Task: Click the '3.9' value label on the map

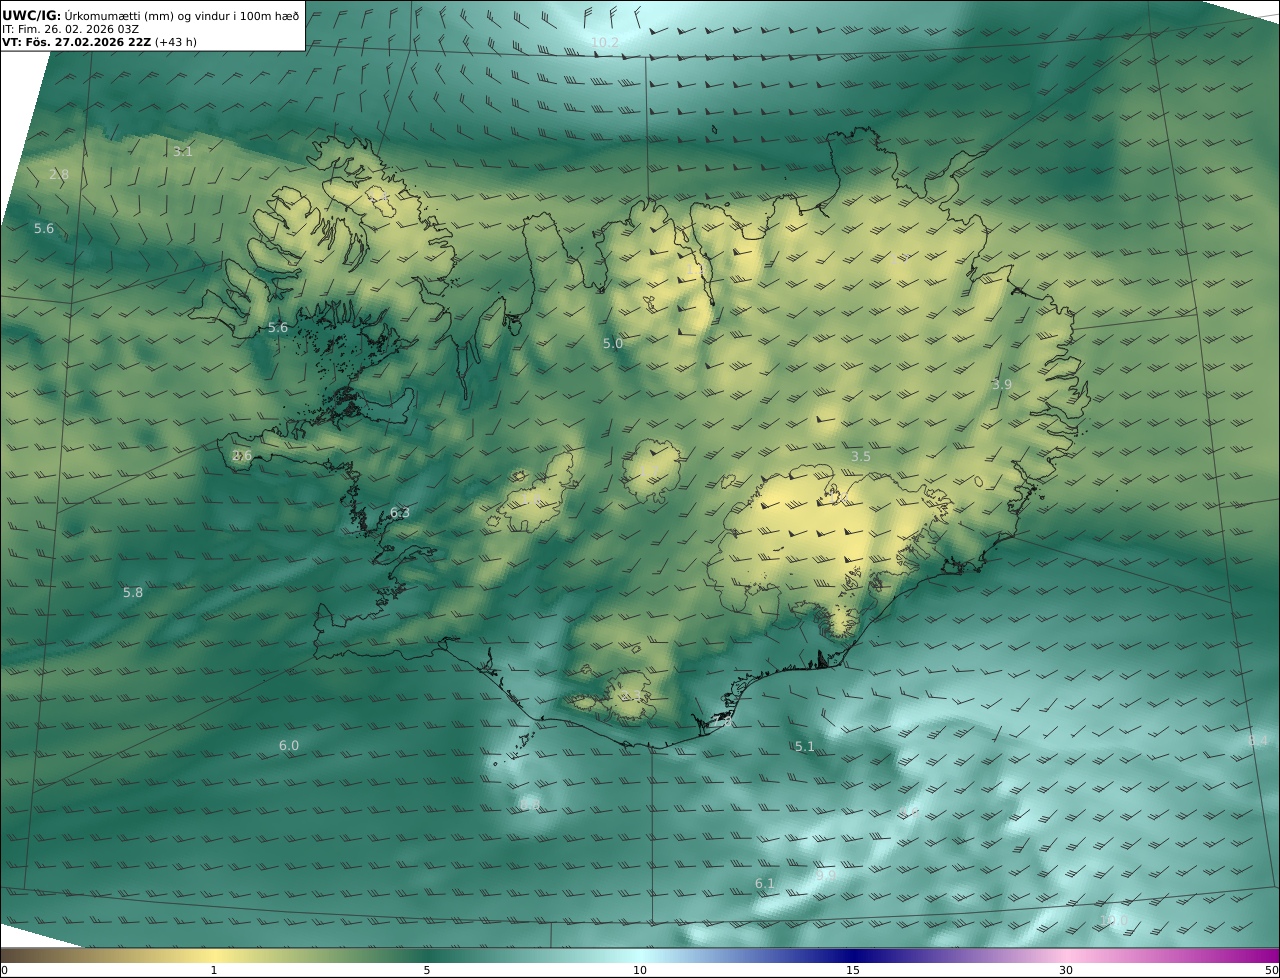Action: [x=1002, y=384]
